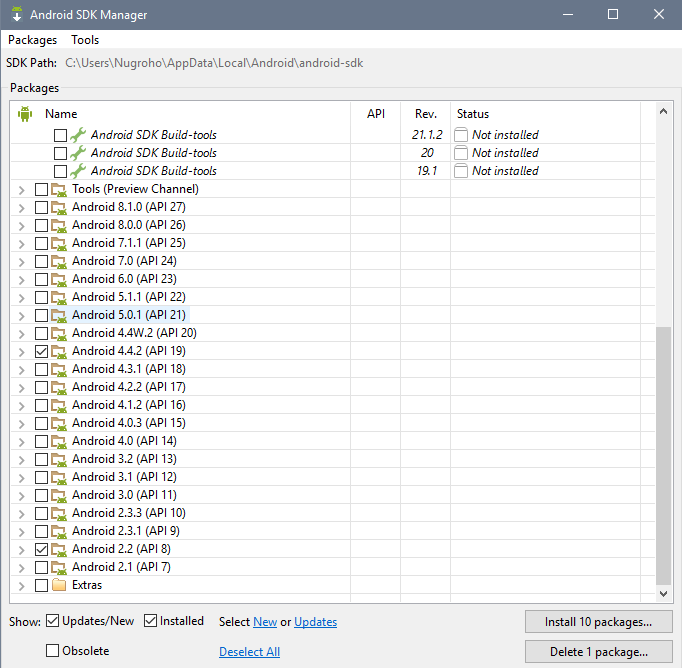Uncheck the Android 2.2 (API 8) checkbox
Viewport: 682px width, 668px height.
41,549
